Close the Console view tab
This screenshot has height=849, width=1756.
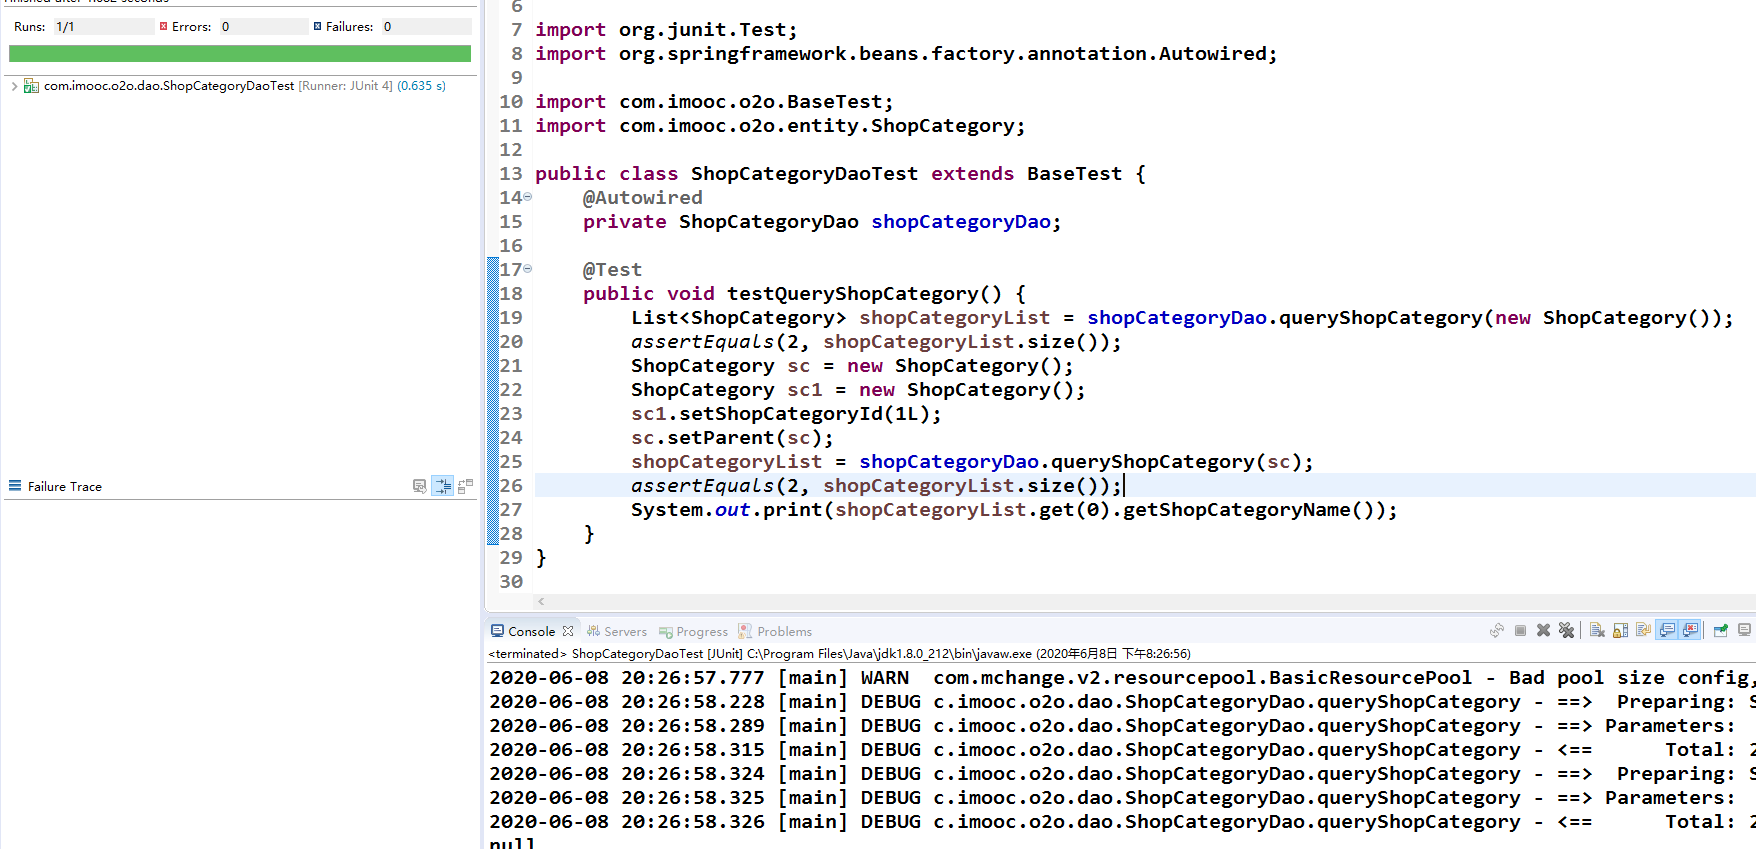(x=568, y=631)
